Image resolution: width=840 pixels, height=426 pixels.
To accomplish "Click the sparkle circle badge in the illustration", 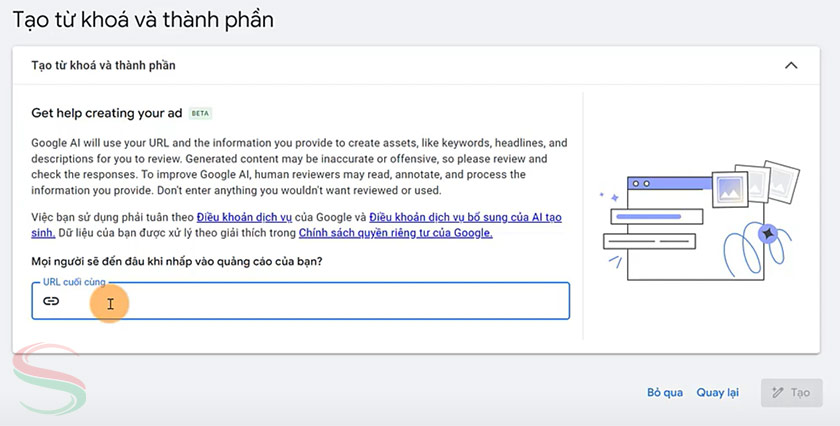I will pos(767,234).
